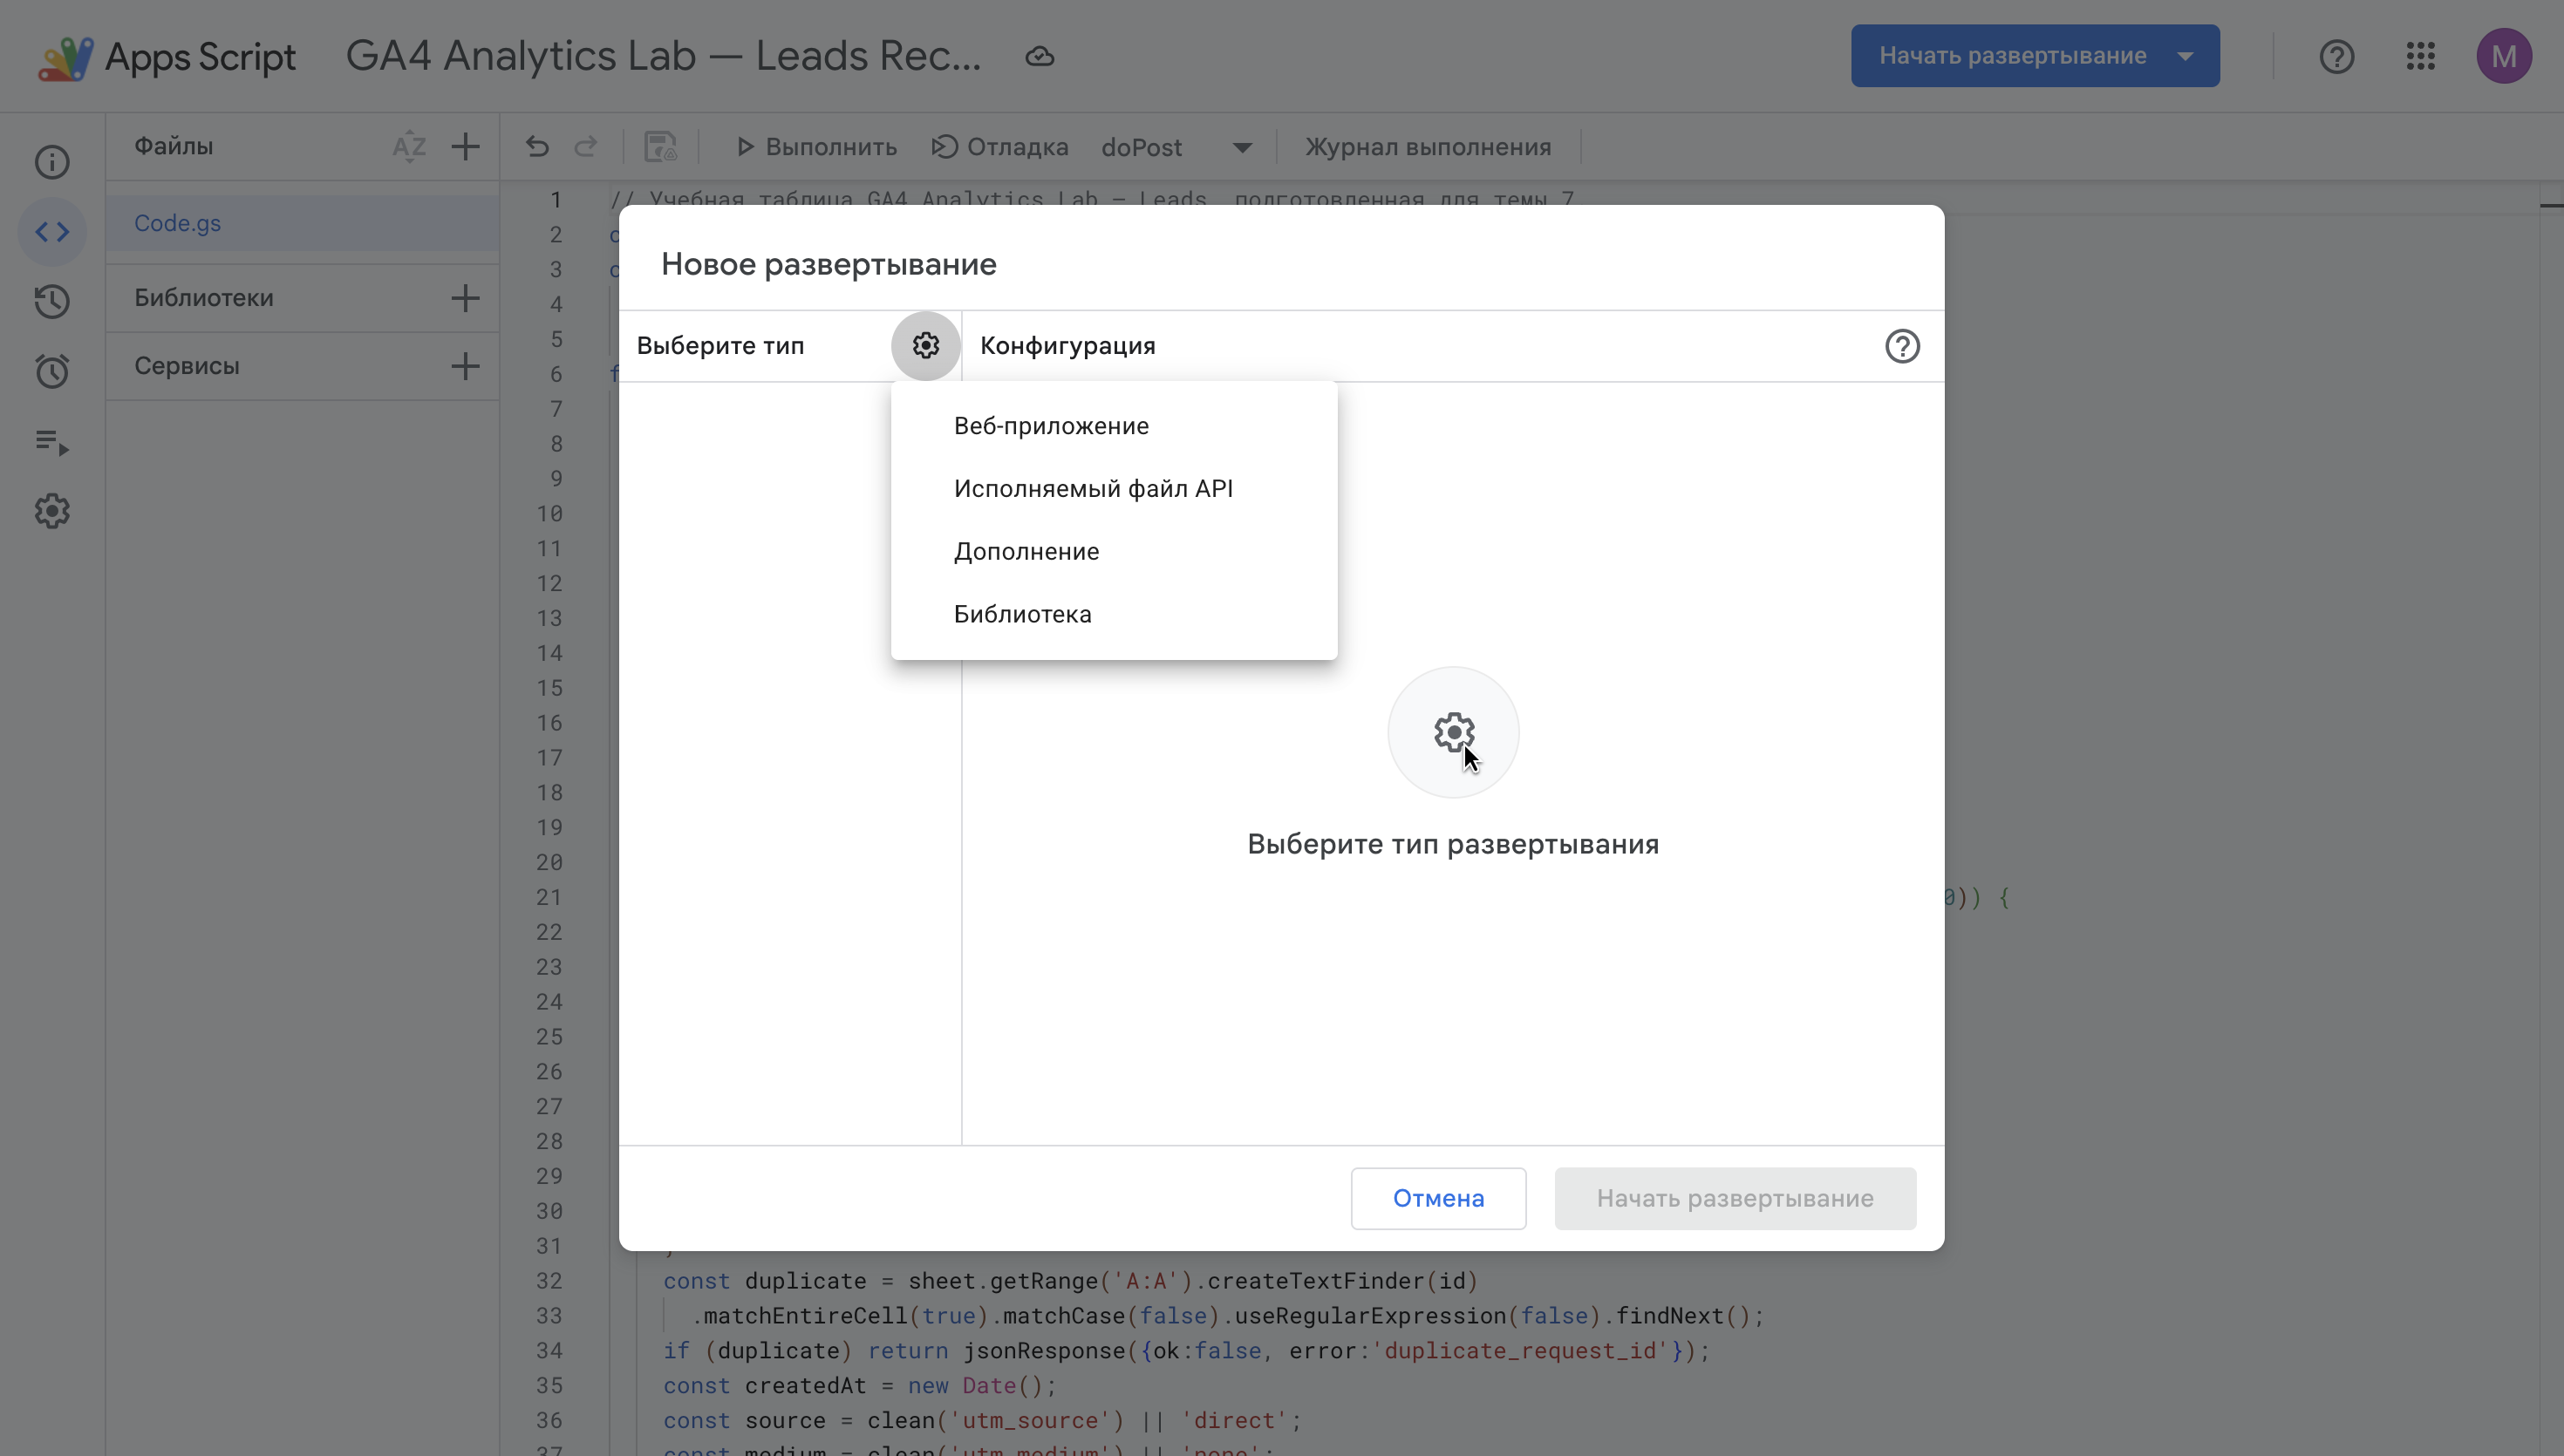
Task: Choose Веб-приложение deployment type
Action: (x=1114, y=426)
